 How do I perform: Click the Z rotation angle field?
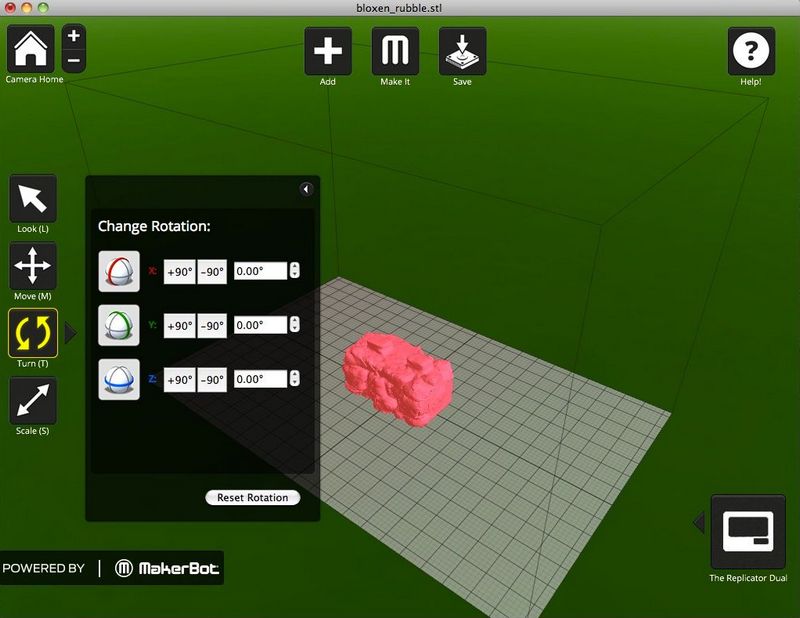click(261, 379)
